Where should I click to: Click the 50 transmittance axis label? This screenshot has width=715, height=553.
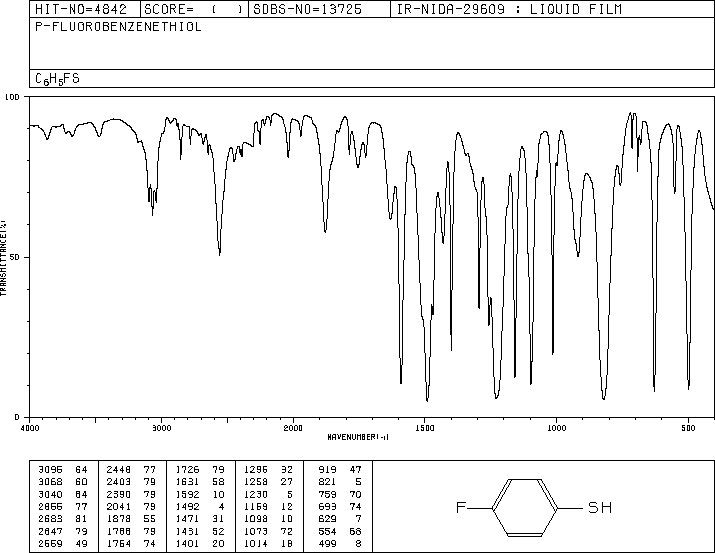point(14,257)
